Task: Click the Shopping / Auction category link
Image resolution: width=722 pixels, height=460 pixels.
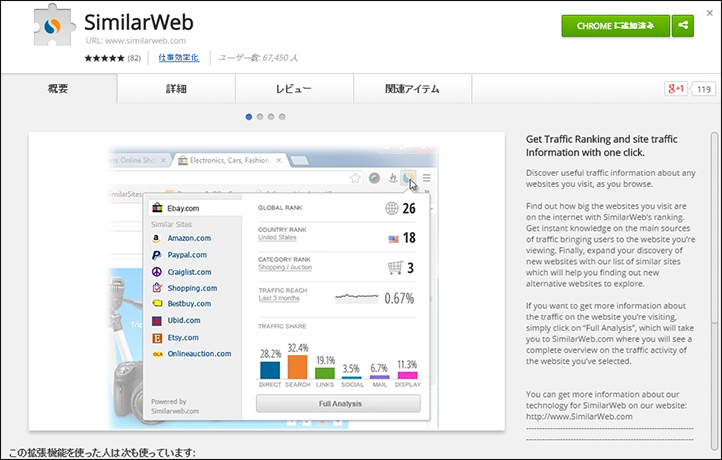Action: coord(285,268)
